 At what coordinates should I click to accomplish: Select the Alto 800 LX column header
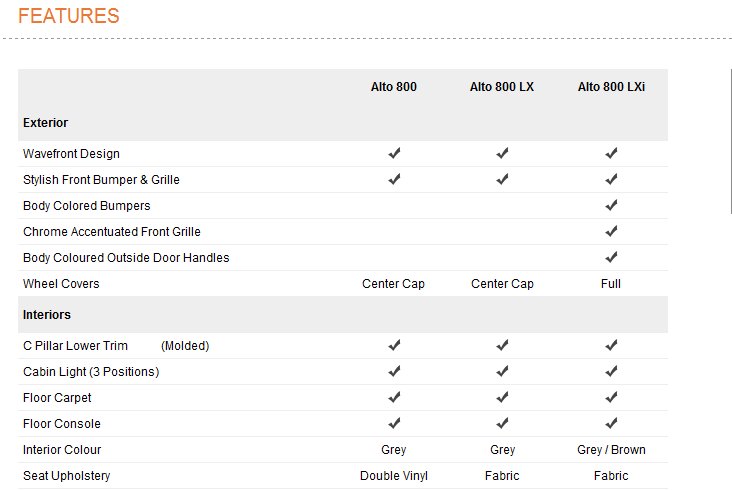(x=502, y=87)
